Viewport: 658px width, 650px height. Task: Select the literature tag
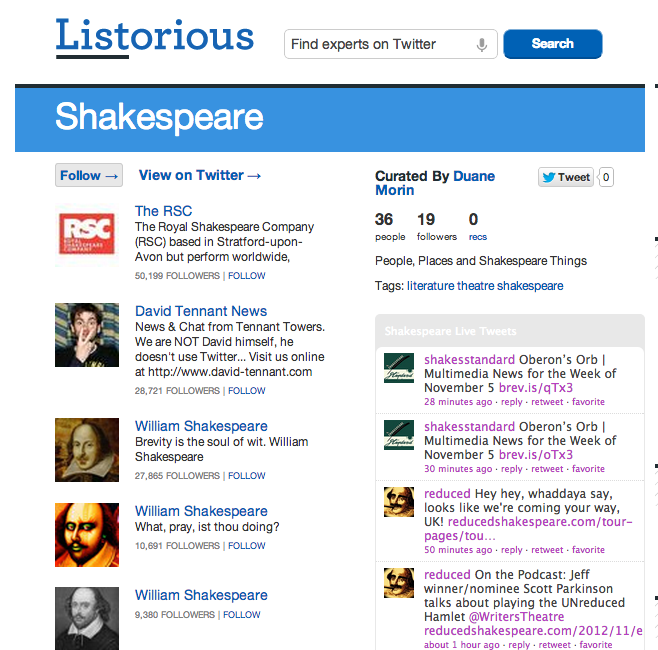pos(431,286)
